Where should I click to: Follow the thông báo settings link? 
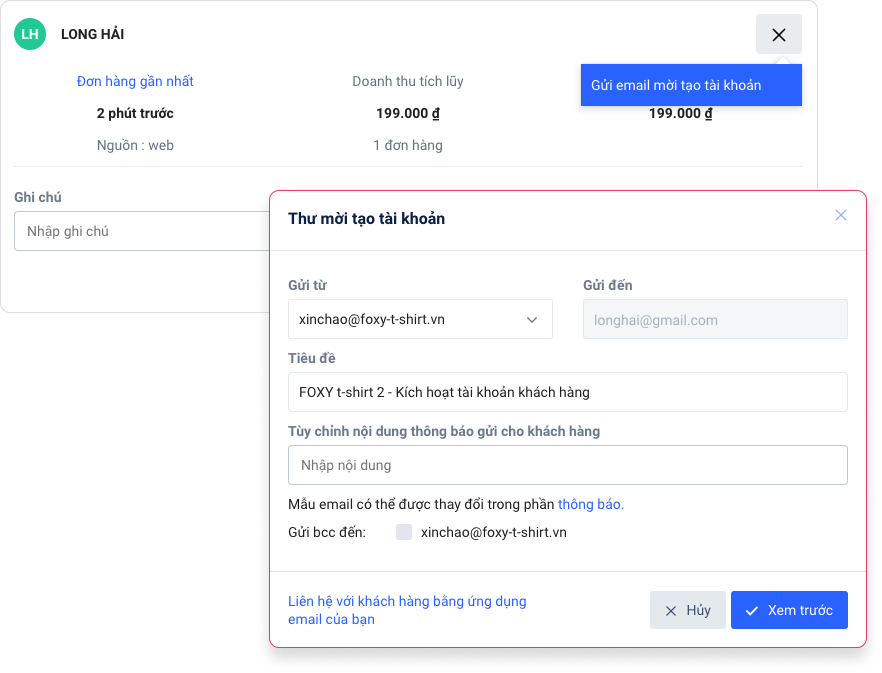click(x=590, y=504)
